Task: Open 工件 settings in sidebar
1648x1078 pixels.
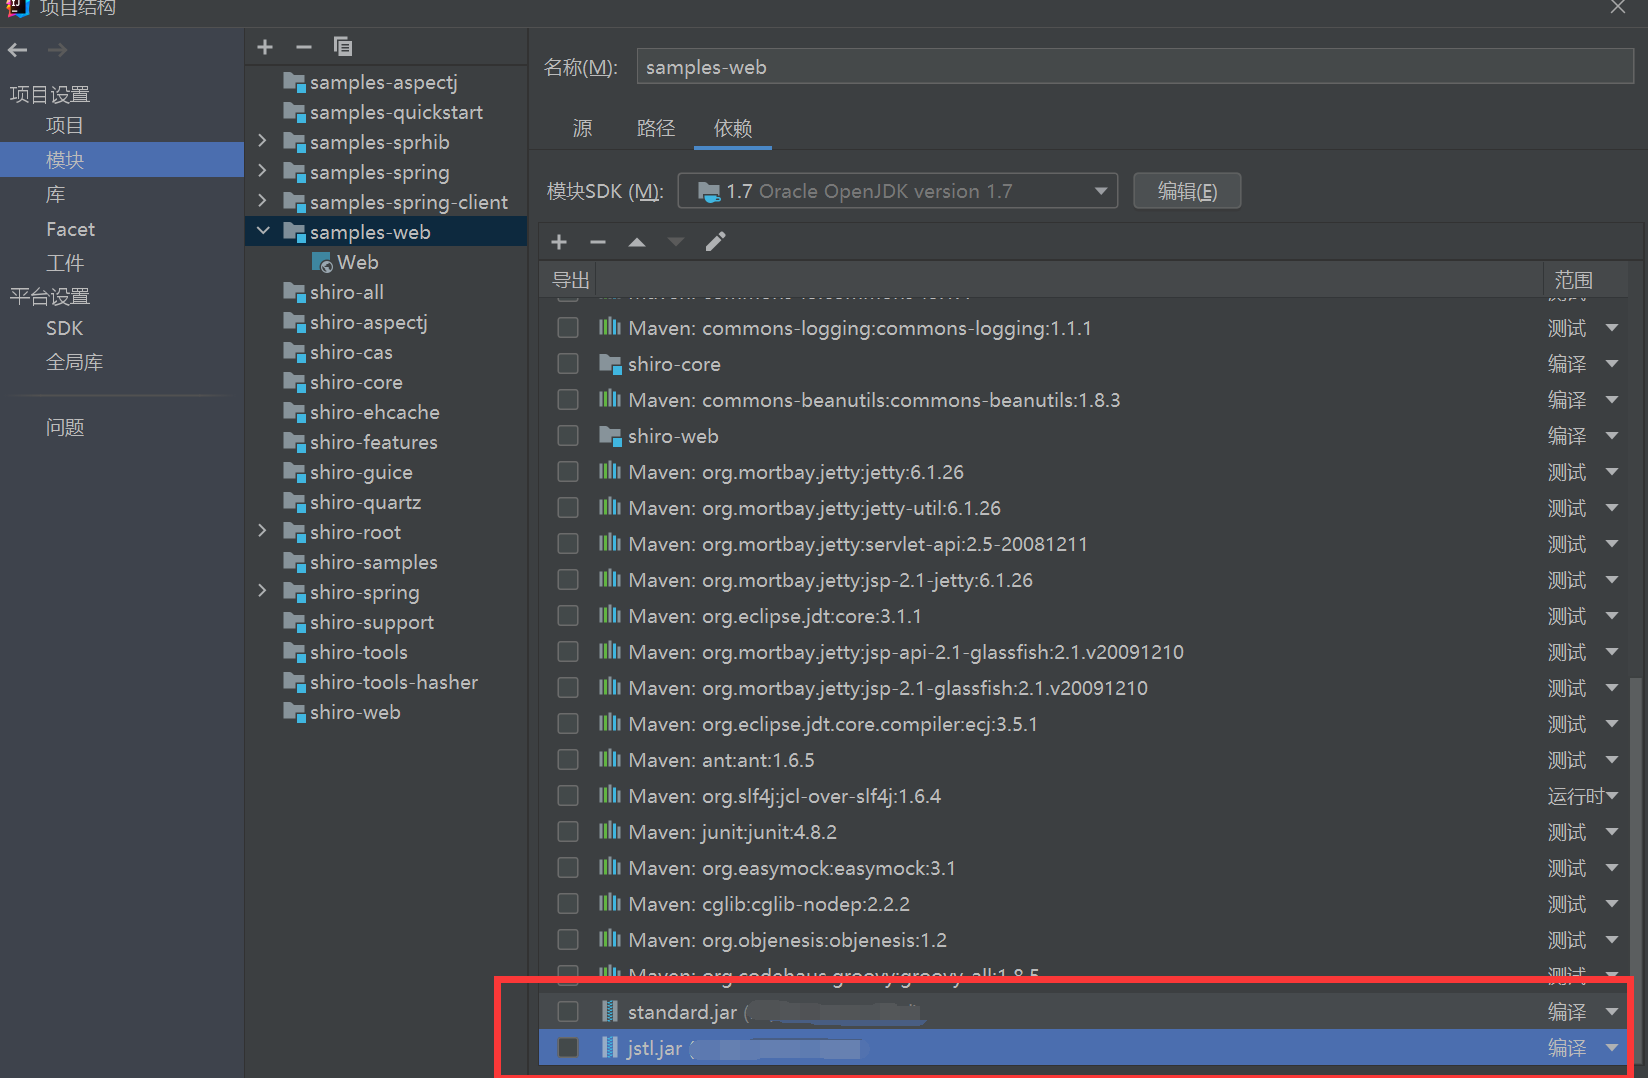Action: click(x=65, y=263)
